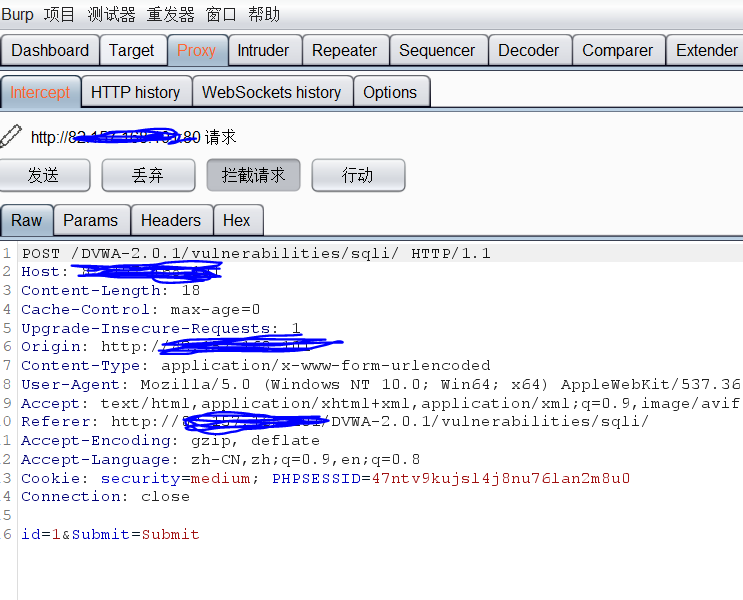Select the Raw view tab
The width and height of the screenshot is (743, 600).
[27, 220]
